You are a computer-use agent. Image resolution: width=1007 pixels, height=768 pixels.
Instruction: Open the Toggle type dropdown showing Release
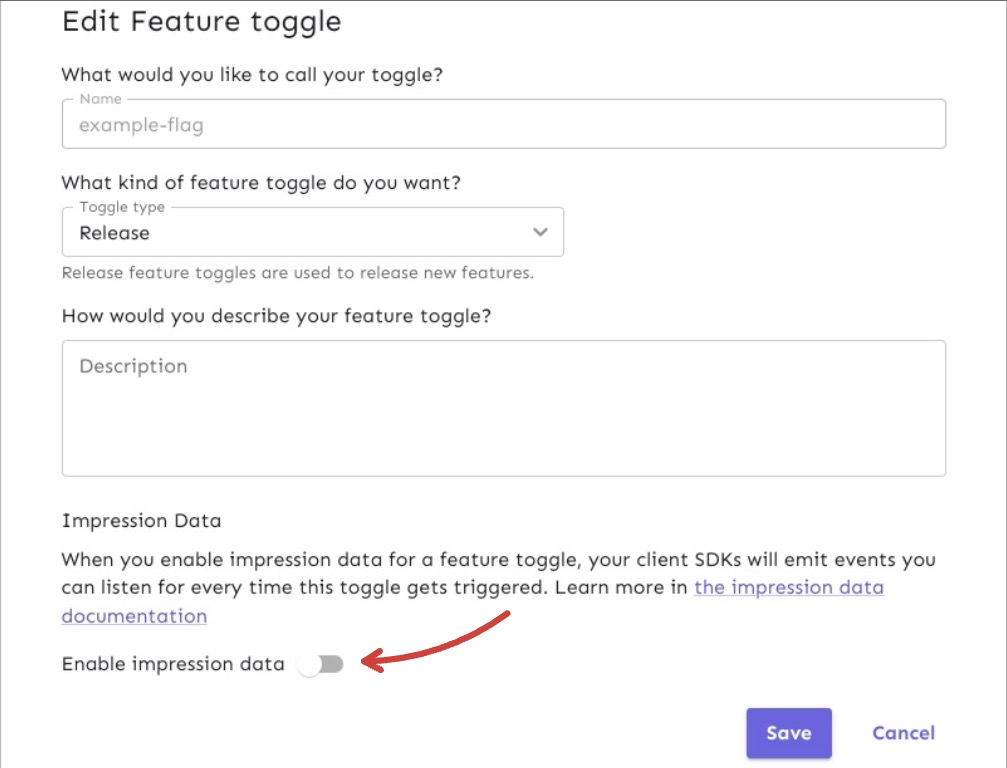(x=313, y=232)
